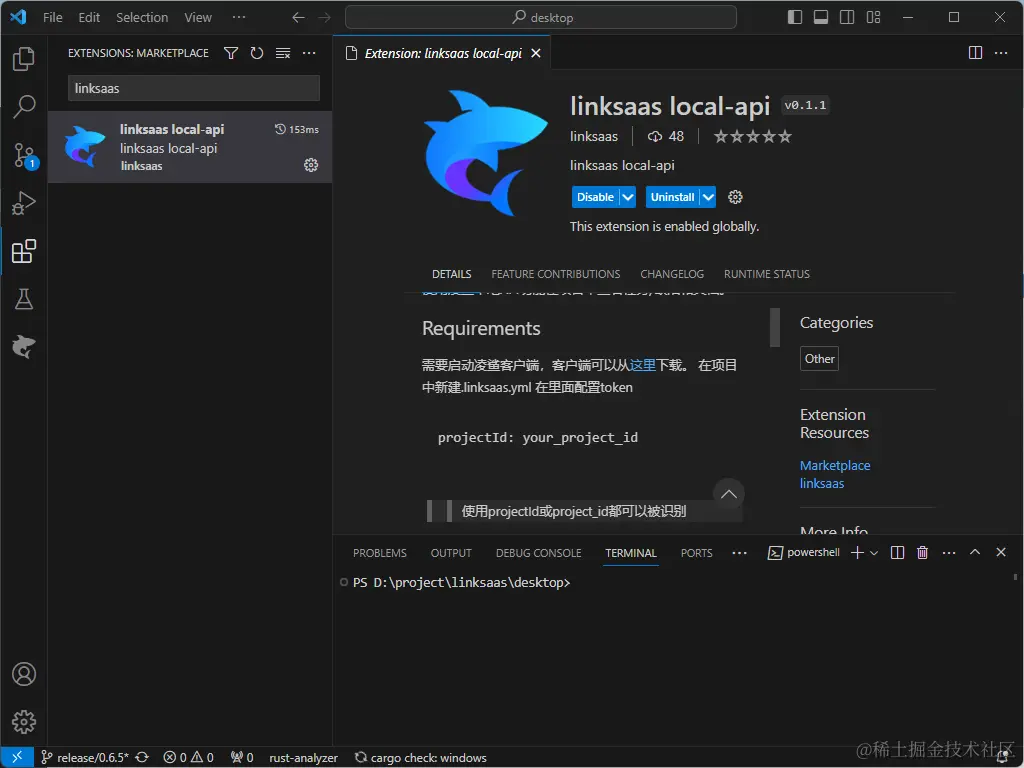Expand the Uninstall button dropdown arrow
Image resolution: width=1024 pixels, height=768 pixels.
[x=708, y=197]
